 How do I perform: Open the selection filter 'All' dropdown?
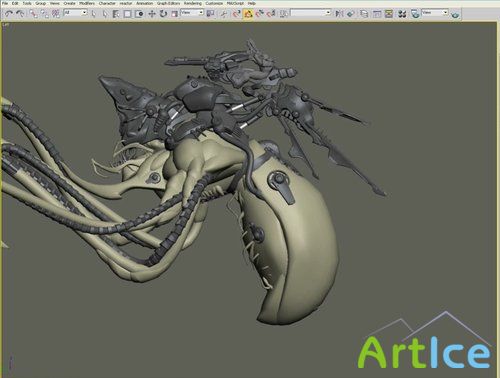pyautogui.click(x=76, y=13)
